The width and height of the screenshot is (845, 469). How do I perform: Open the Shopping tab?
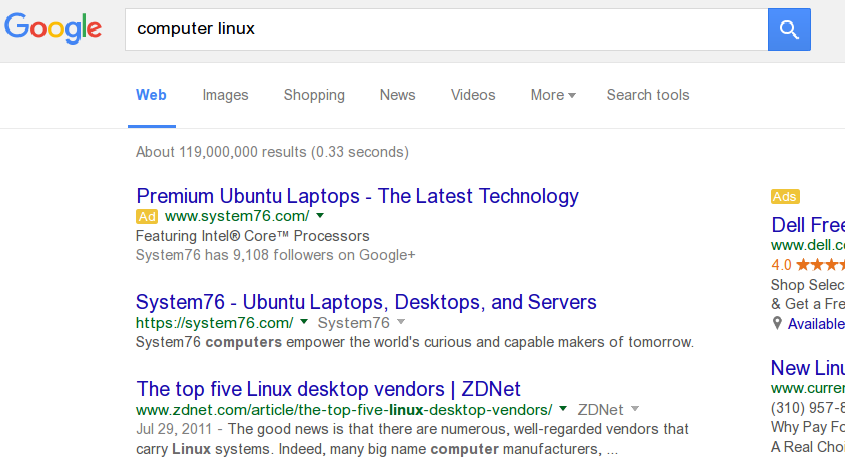314,95
